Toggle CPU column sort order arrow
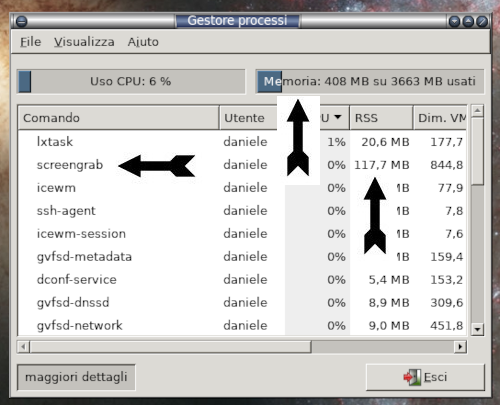 click(338, 117)
